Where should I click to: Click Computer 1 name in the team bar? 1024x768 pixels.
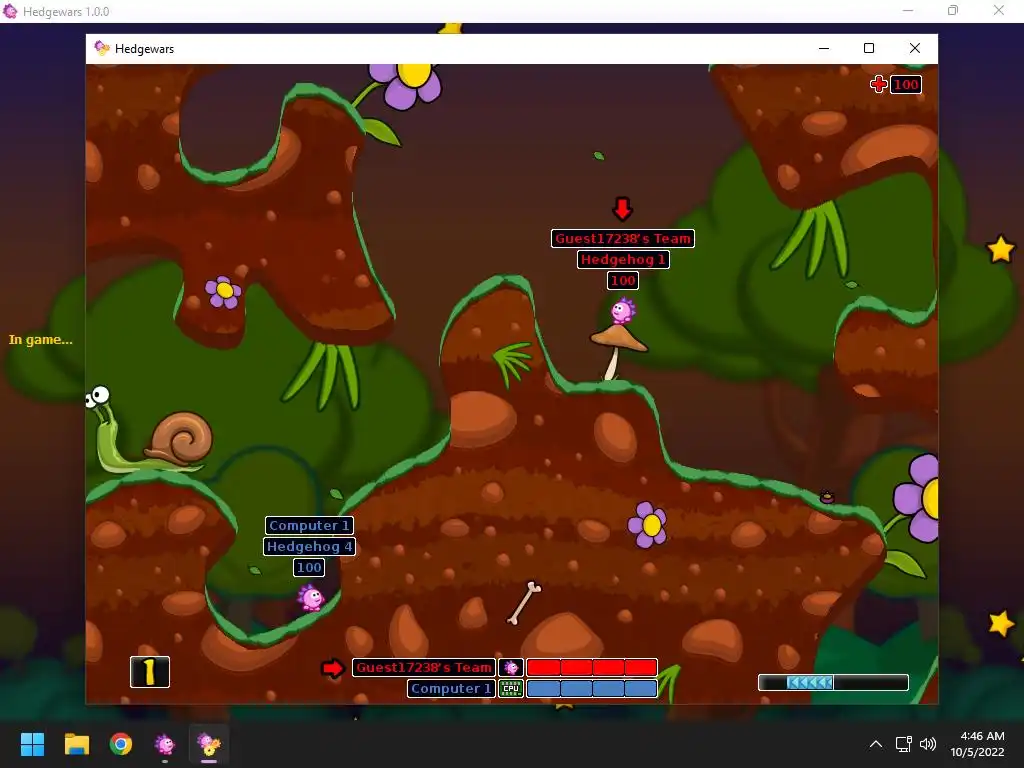pos(451,688)
